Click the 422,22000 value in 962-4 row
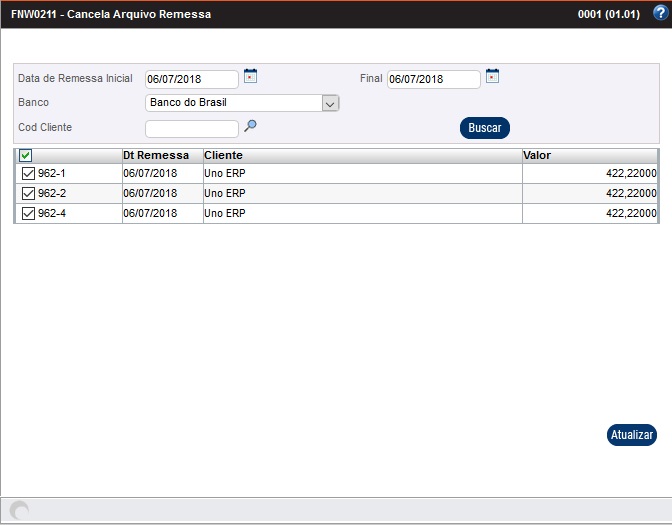 (630, 214)
